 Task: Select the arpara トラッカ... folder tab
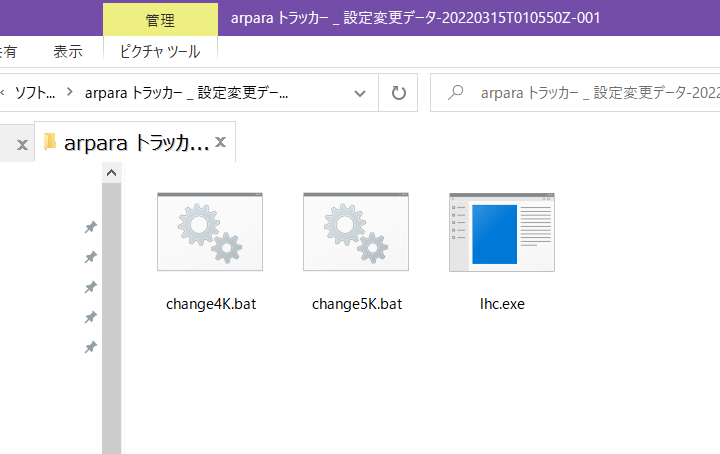135,142
